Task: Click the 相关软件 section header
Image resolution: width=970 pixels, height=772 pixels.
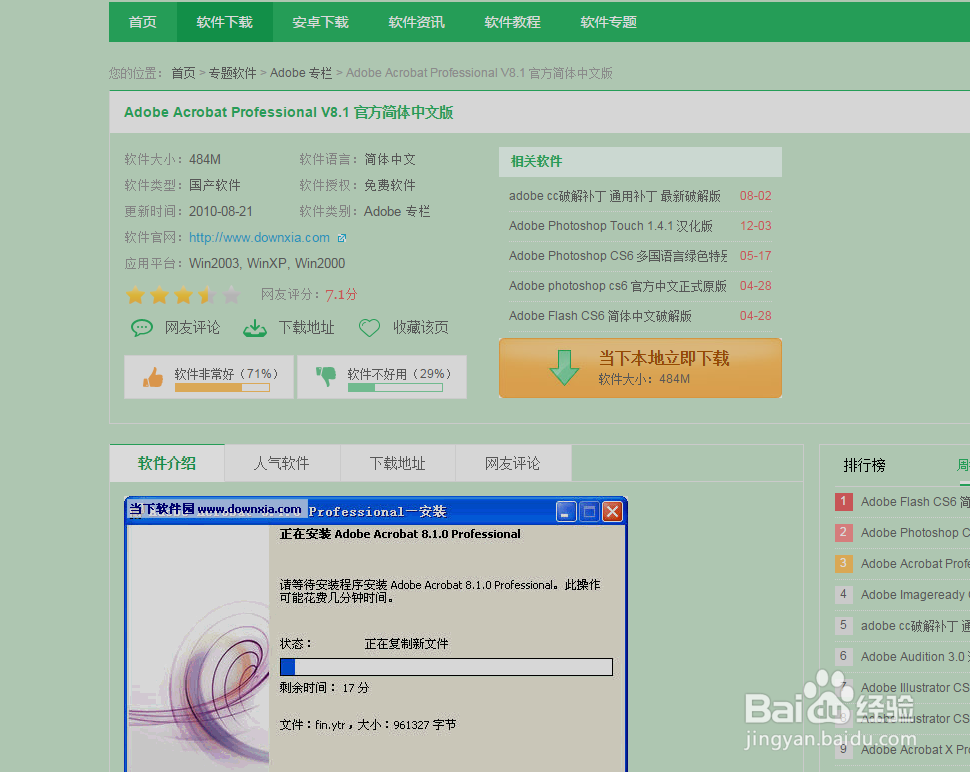Action: [x=640, y=161]
